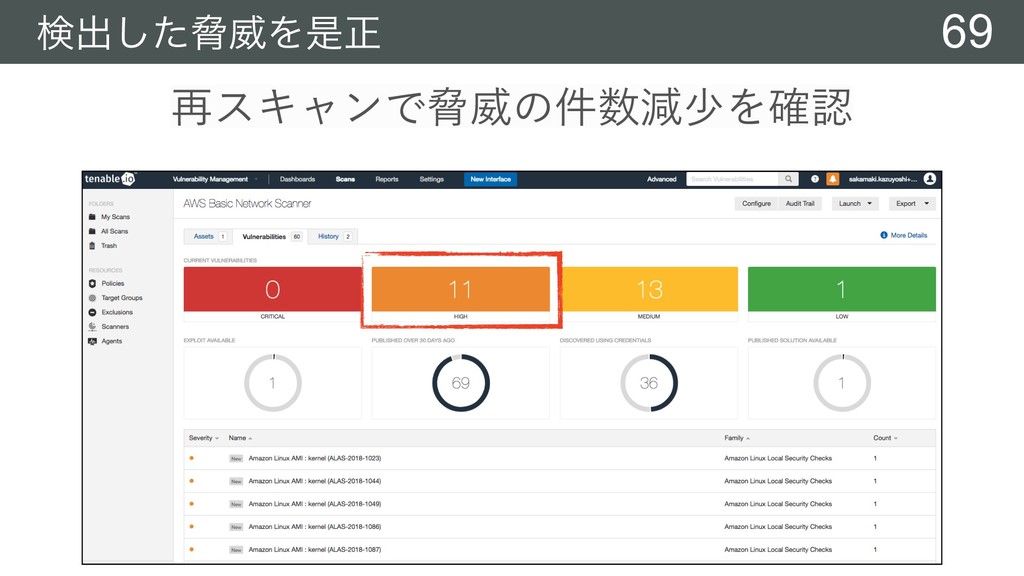Open vulnerability kernel (ALAS-2018-1044)
Screen dimensions: 1024x576
coord(314,481)
